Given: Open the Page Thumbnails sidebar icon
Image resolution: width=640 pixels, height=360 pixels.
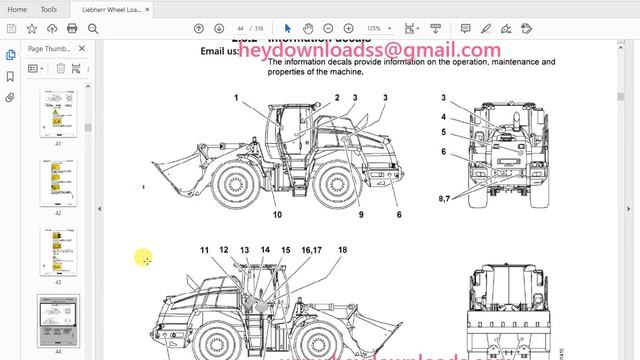Looking at the screenshot, I should click(11, 55).
